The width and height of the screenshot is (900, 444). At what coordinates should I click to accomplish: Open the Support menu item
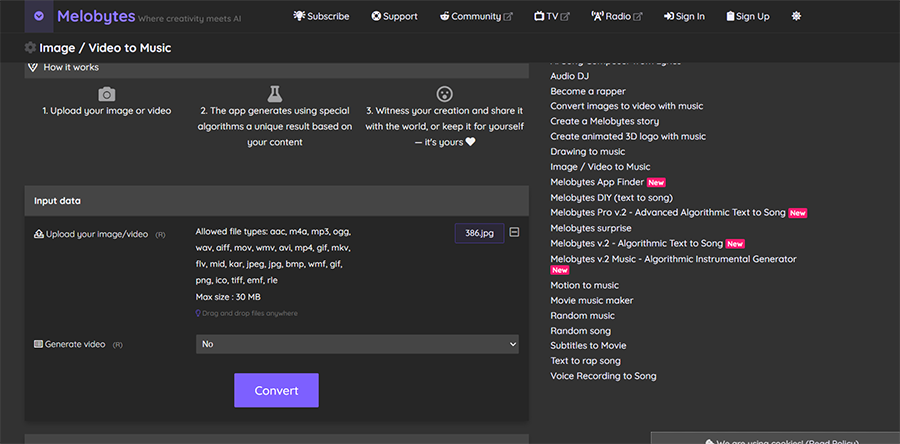(394, 16)
